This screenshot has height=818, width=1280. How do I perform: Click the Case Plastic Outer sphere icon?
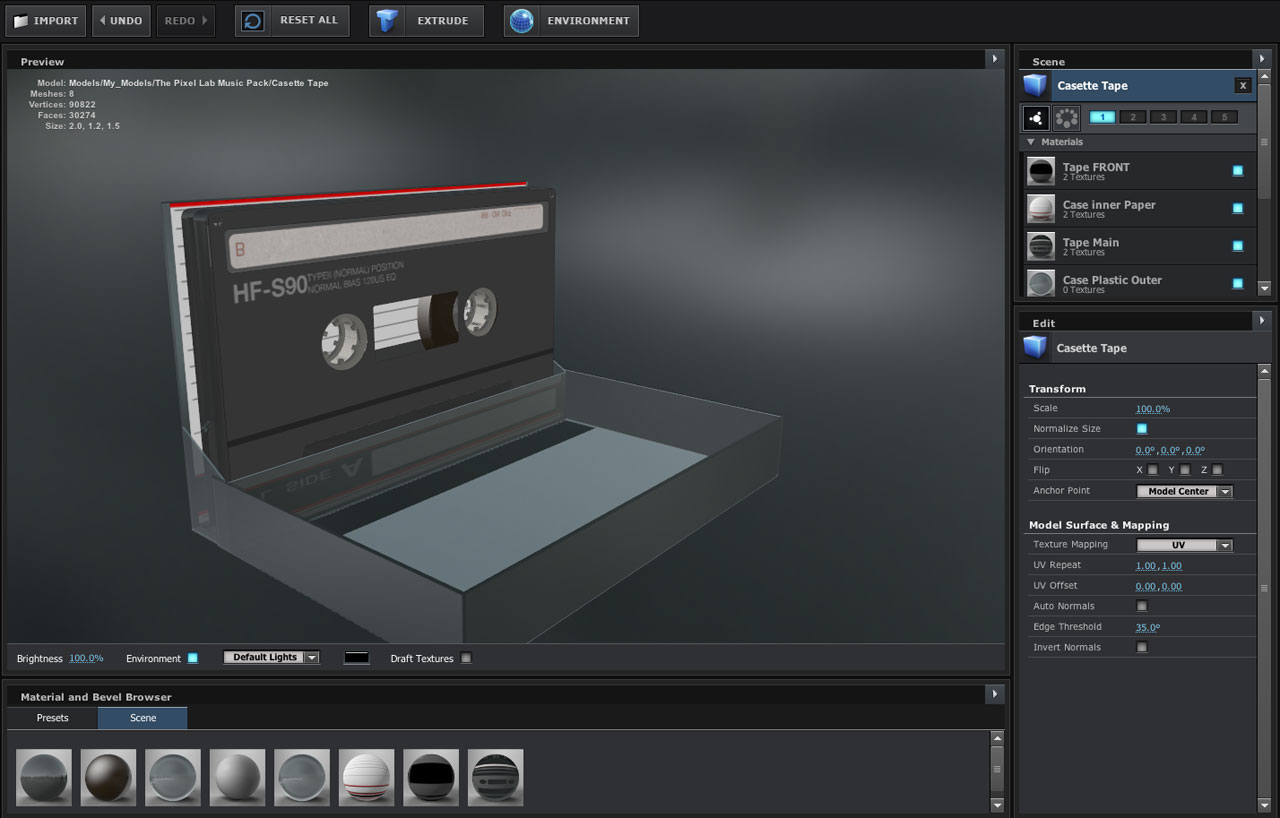tap(1041, 283)
